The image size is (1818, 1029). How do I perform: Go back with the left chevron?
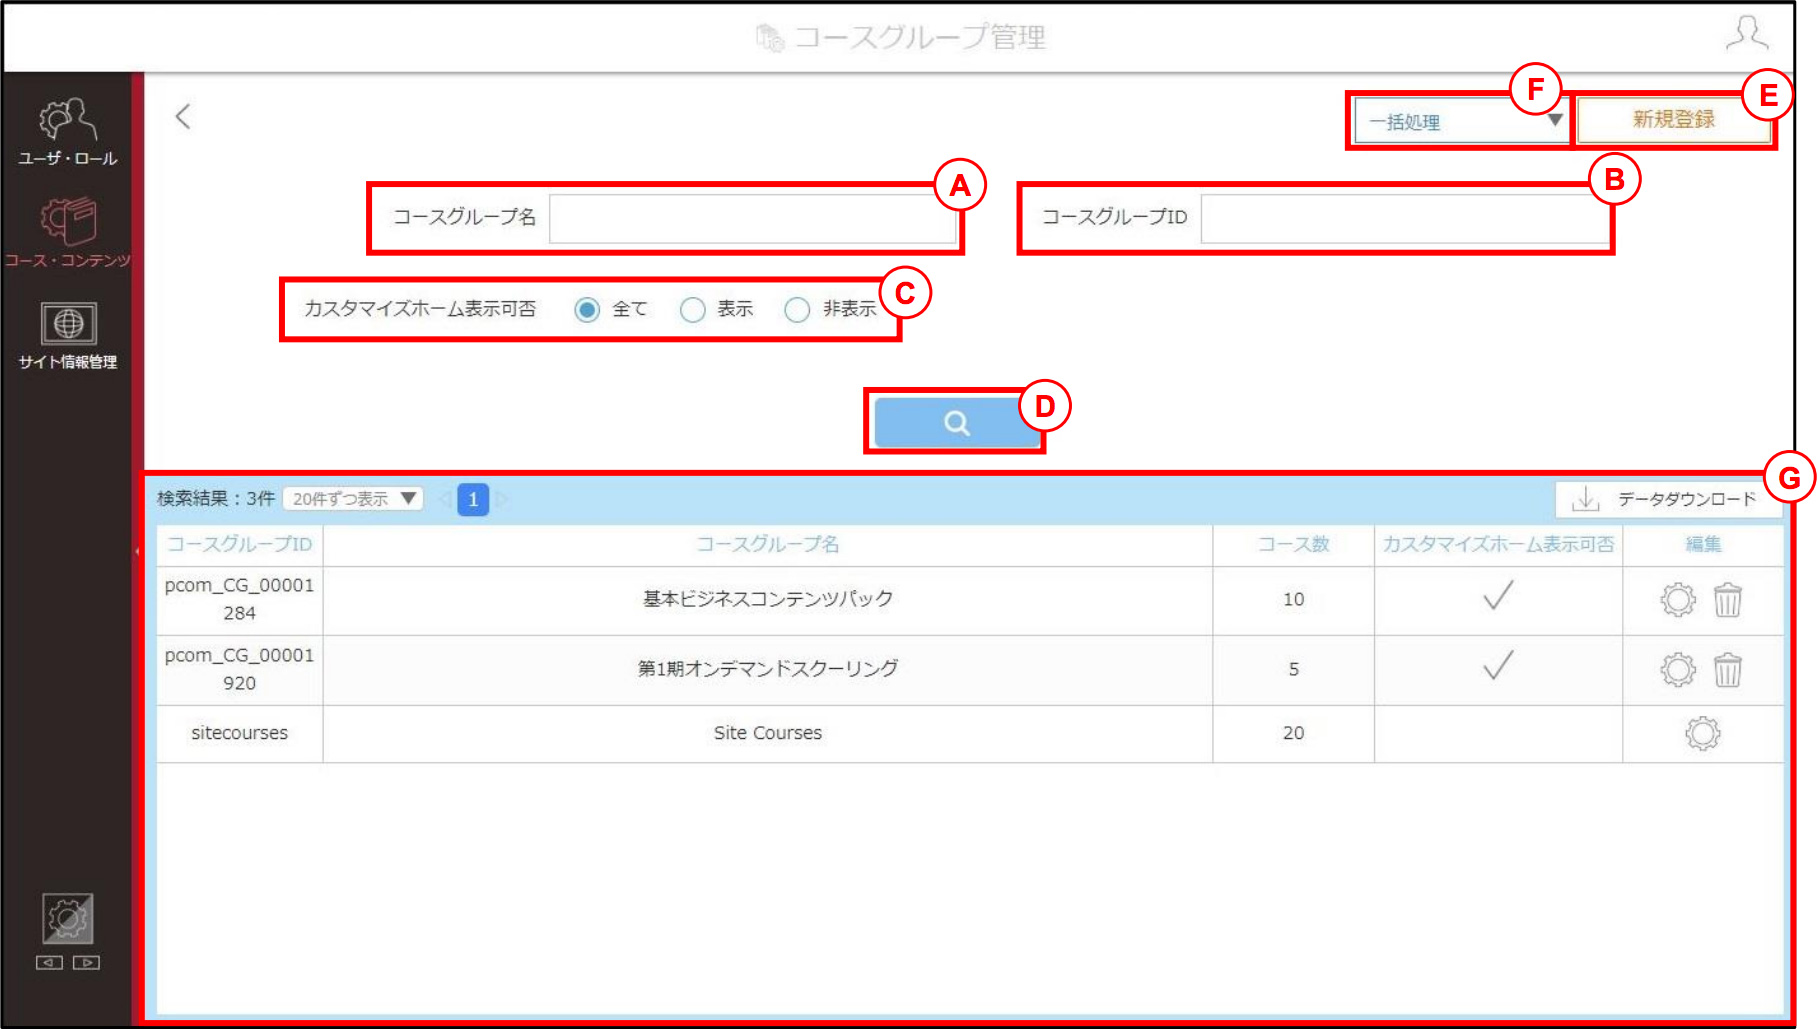[183, 116]
